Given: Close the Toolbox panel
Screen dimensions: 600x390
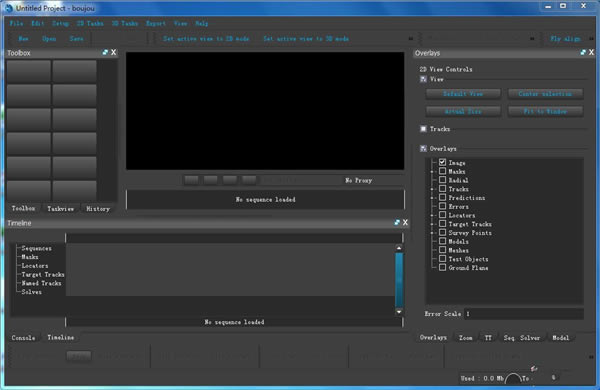Looking at the screenshot, I should pyautogui.click(x=114, y=52).
